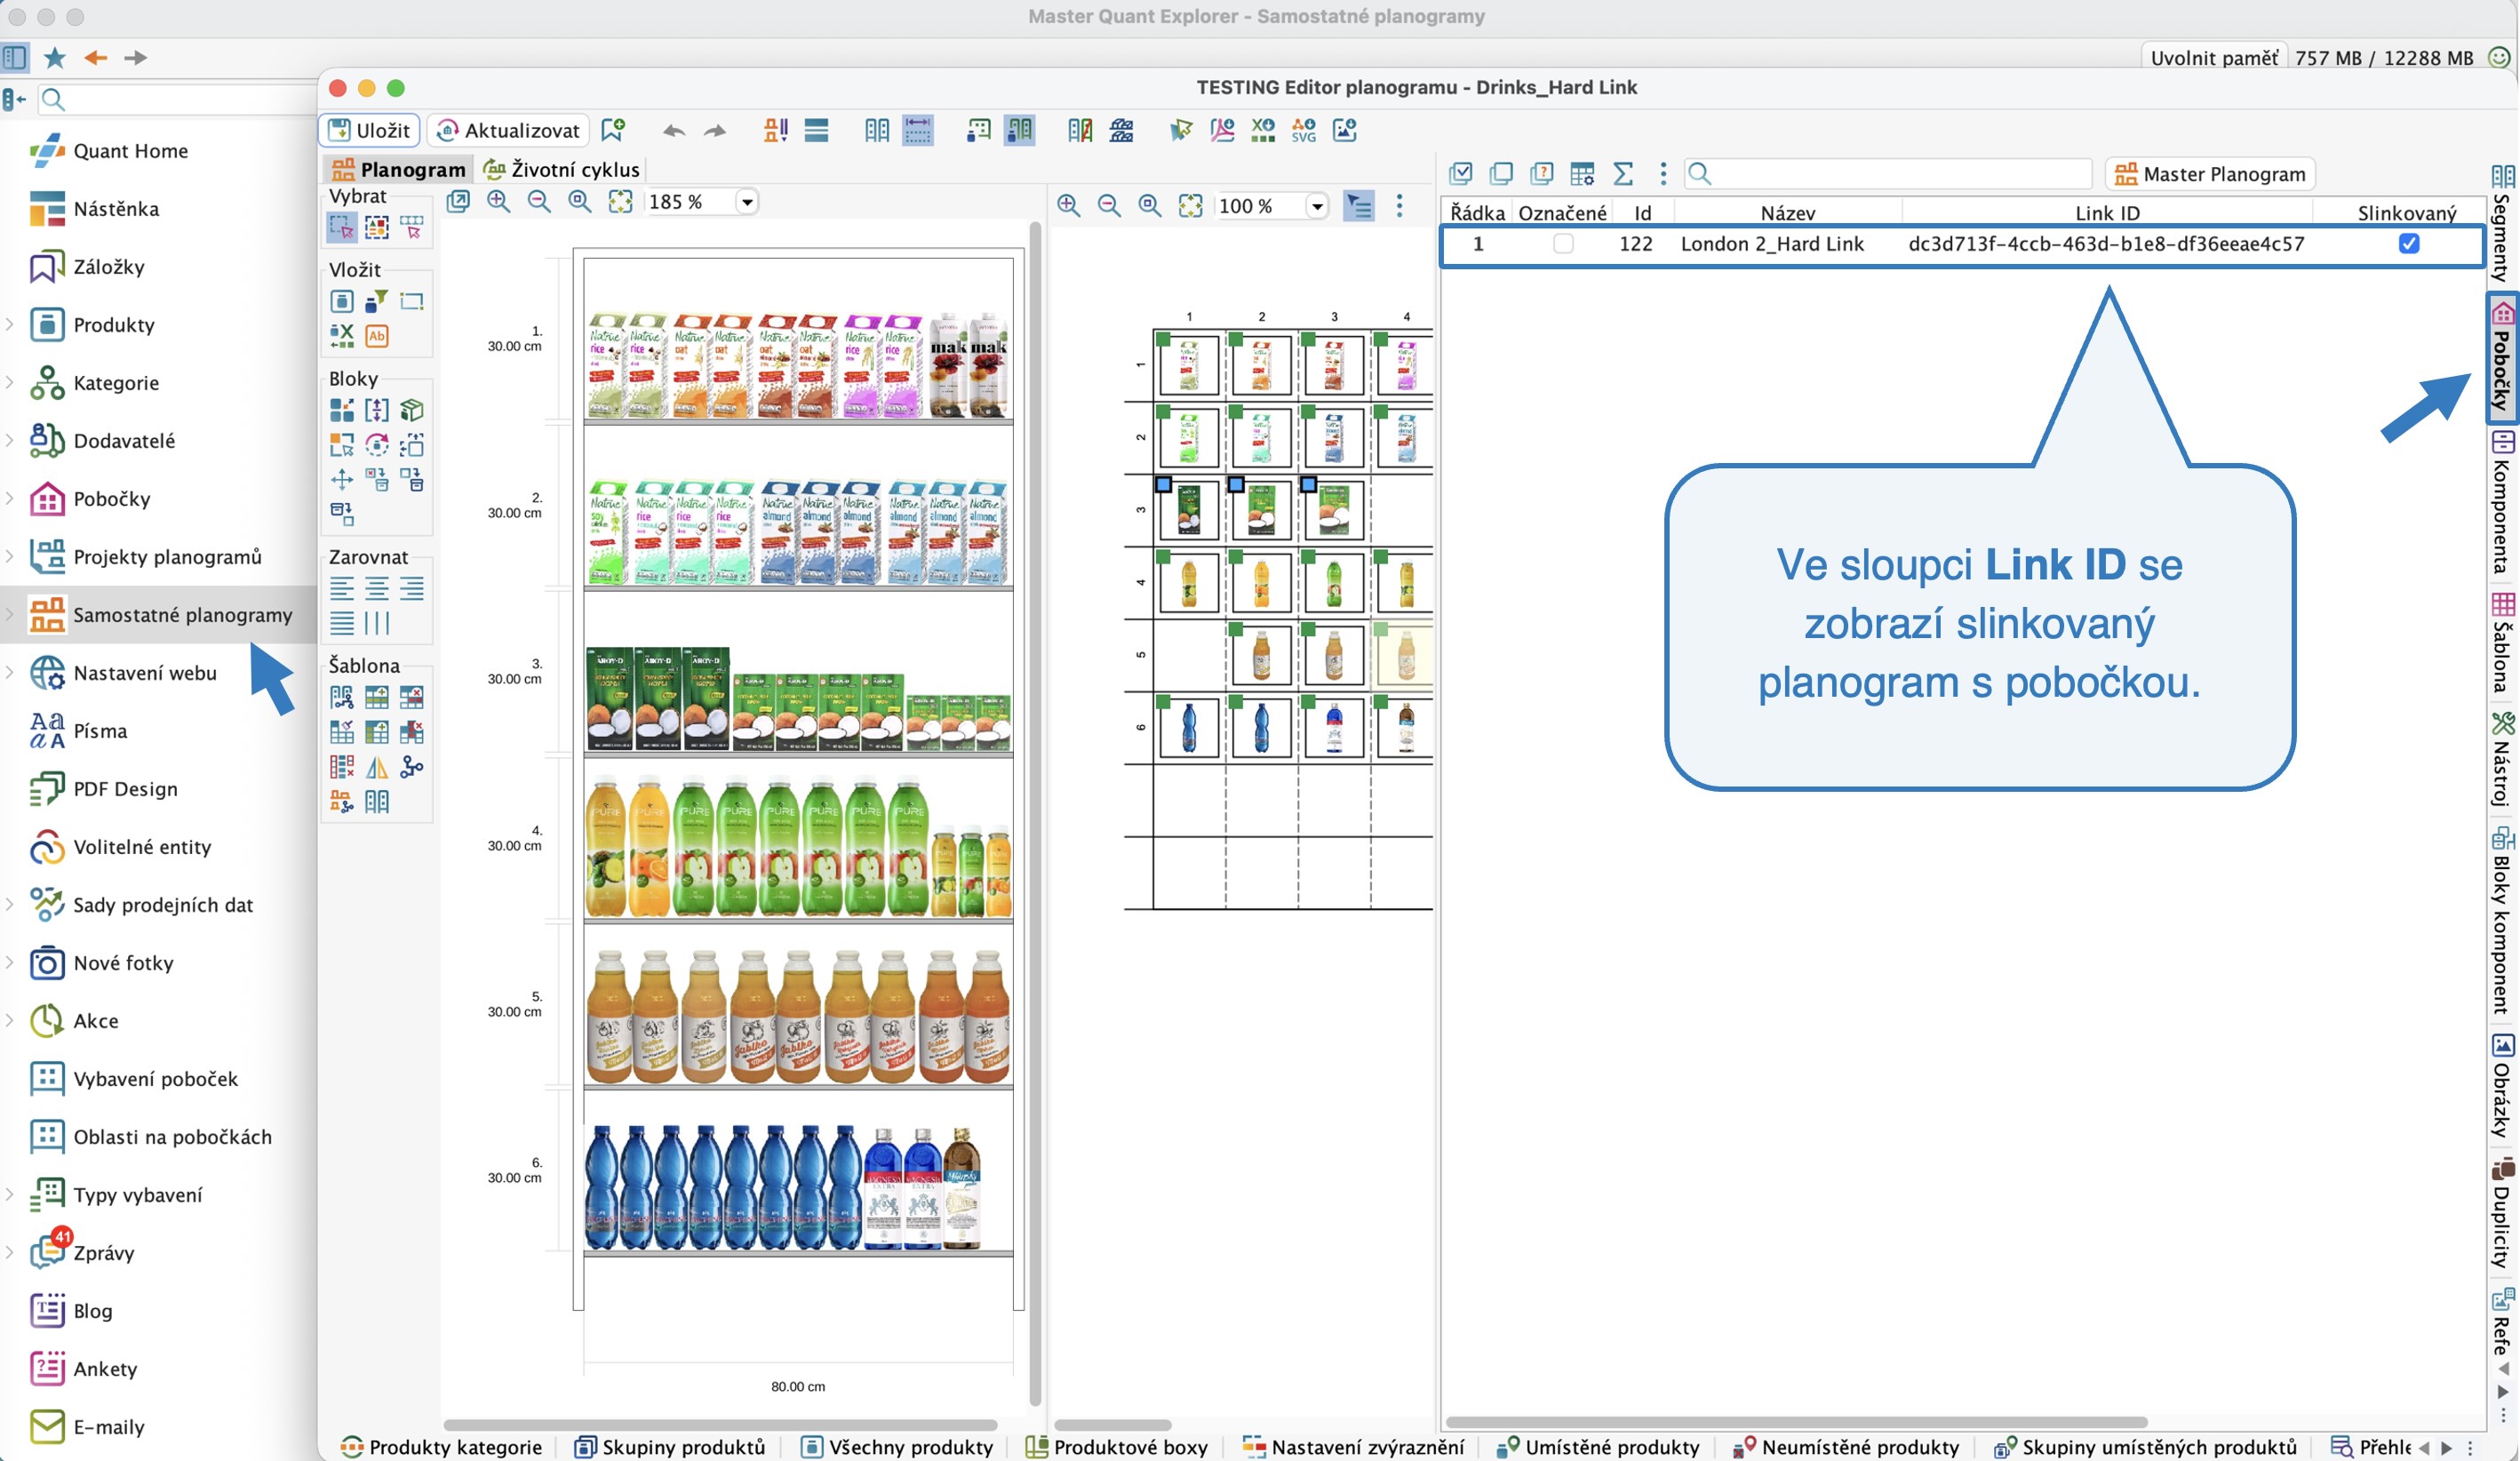Expand the Kategorie tree item
The height and width of the screenshot is (1461, 2520).
pos(10,382)
